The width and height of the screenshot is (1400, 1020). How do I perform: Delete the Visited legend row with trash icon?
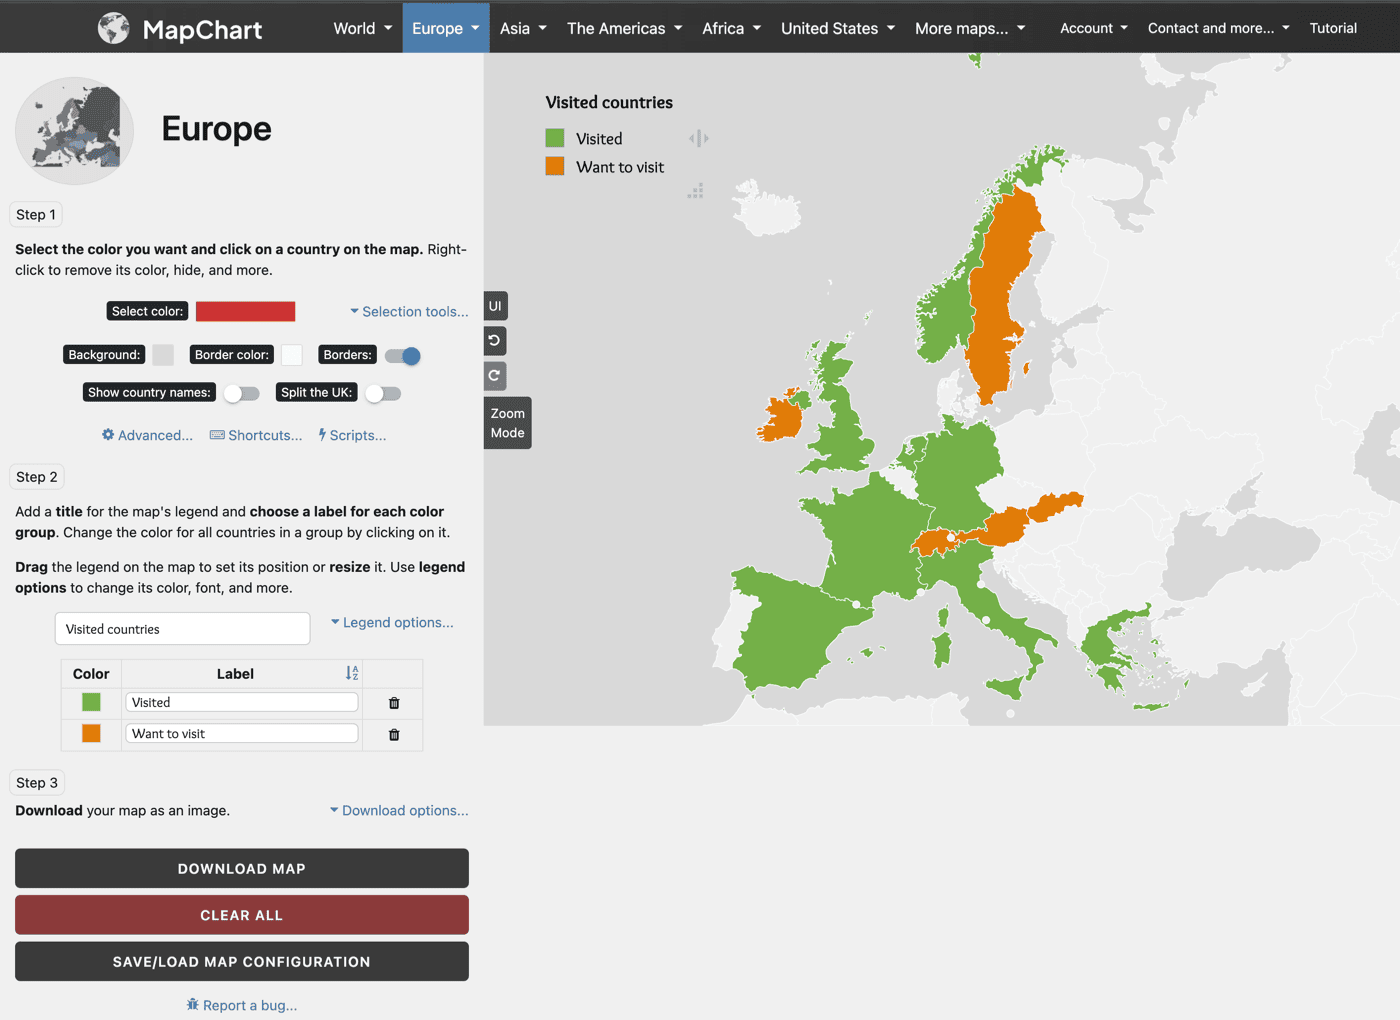(394, 703)
